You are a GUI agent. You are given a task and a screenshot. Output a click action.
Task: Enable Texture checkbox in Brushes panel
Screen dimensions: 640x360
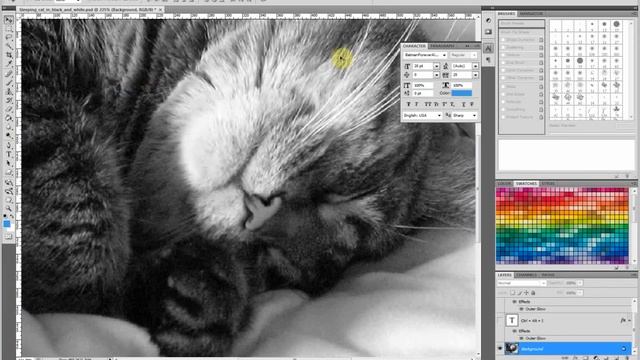(503, 55)
